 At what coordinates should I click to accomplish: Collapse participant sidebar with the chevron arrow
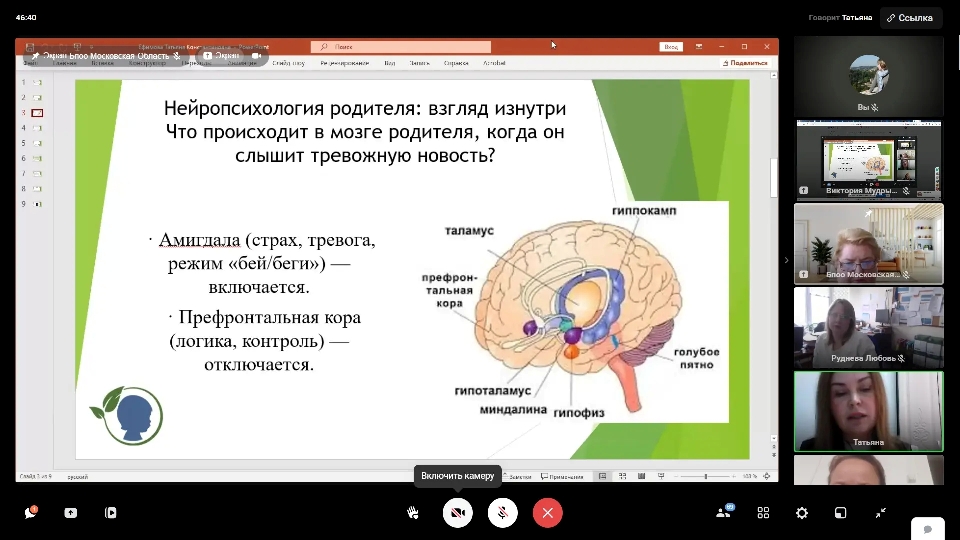786,260
